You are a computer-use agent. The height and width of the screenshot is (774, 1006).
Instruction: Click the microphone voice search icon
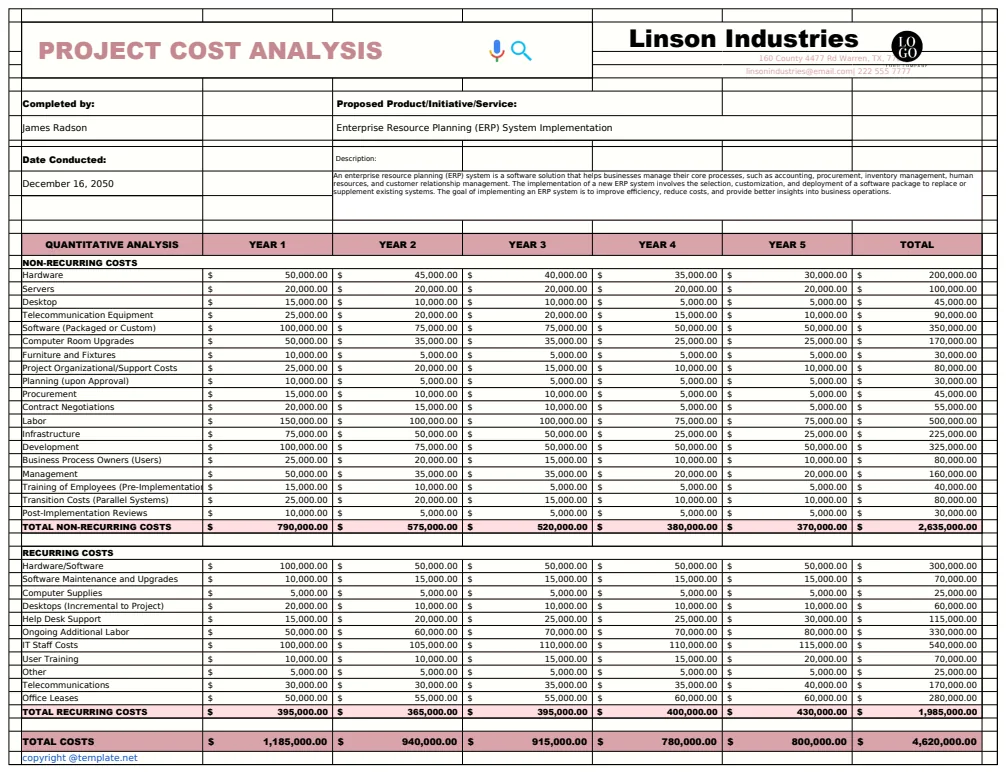click(x=497, y=51)
